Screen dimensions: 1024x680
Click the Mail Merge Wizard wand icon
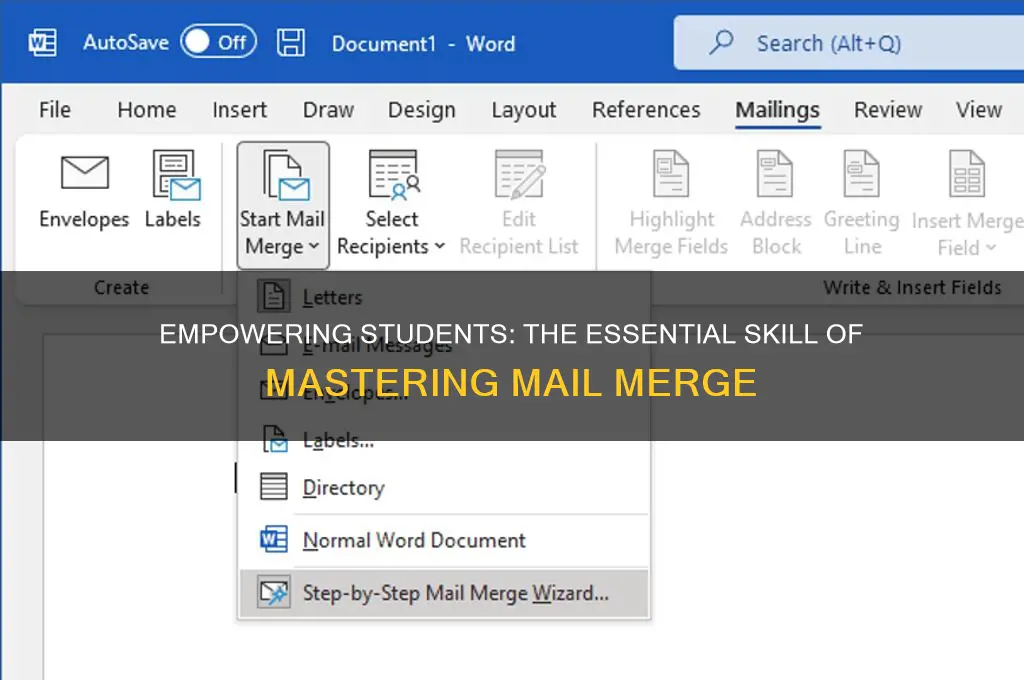point(274,592)
